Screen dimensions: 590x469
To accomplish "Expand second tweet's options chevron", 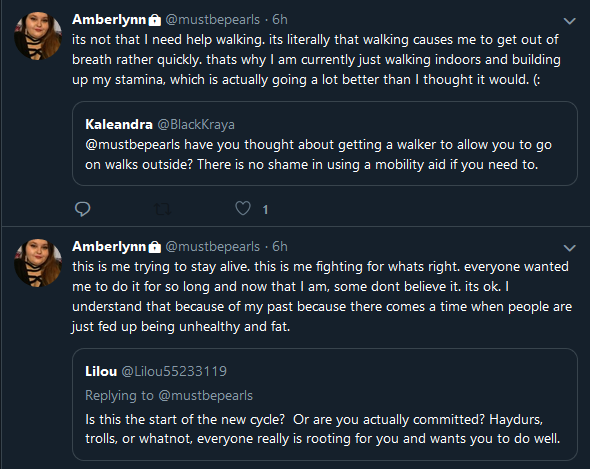I will click(x=570, y=248).
